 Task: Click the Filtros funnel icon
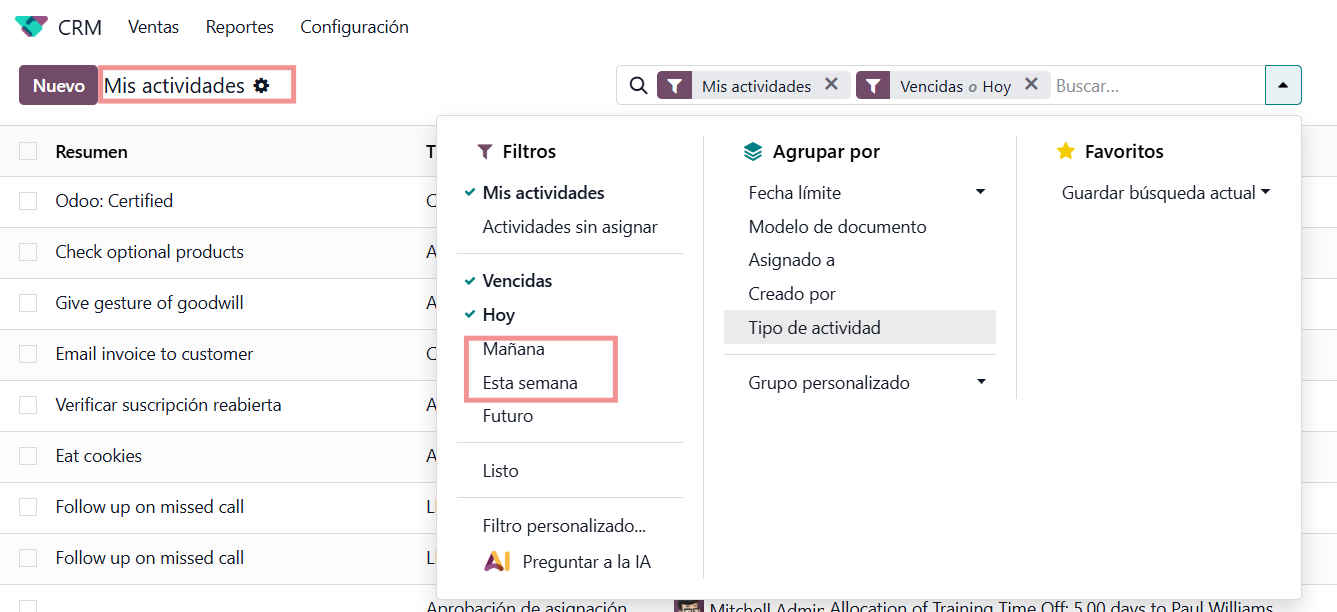(x=485, y=152)
